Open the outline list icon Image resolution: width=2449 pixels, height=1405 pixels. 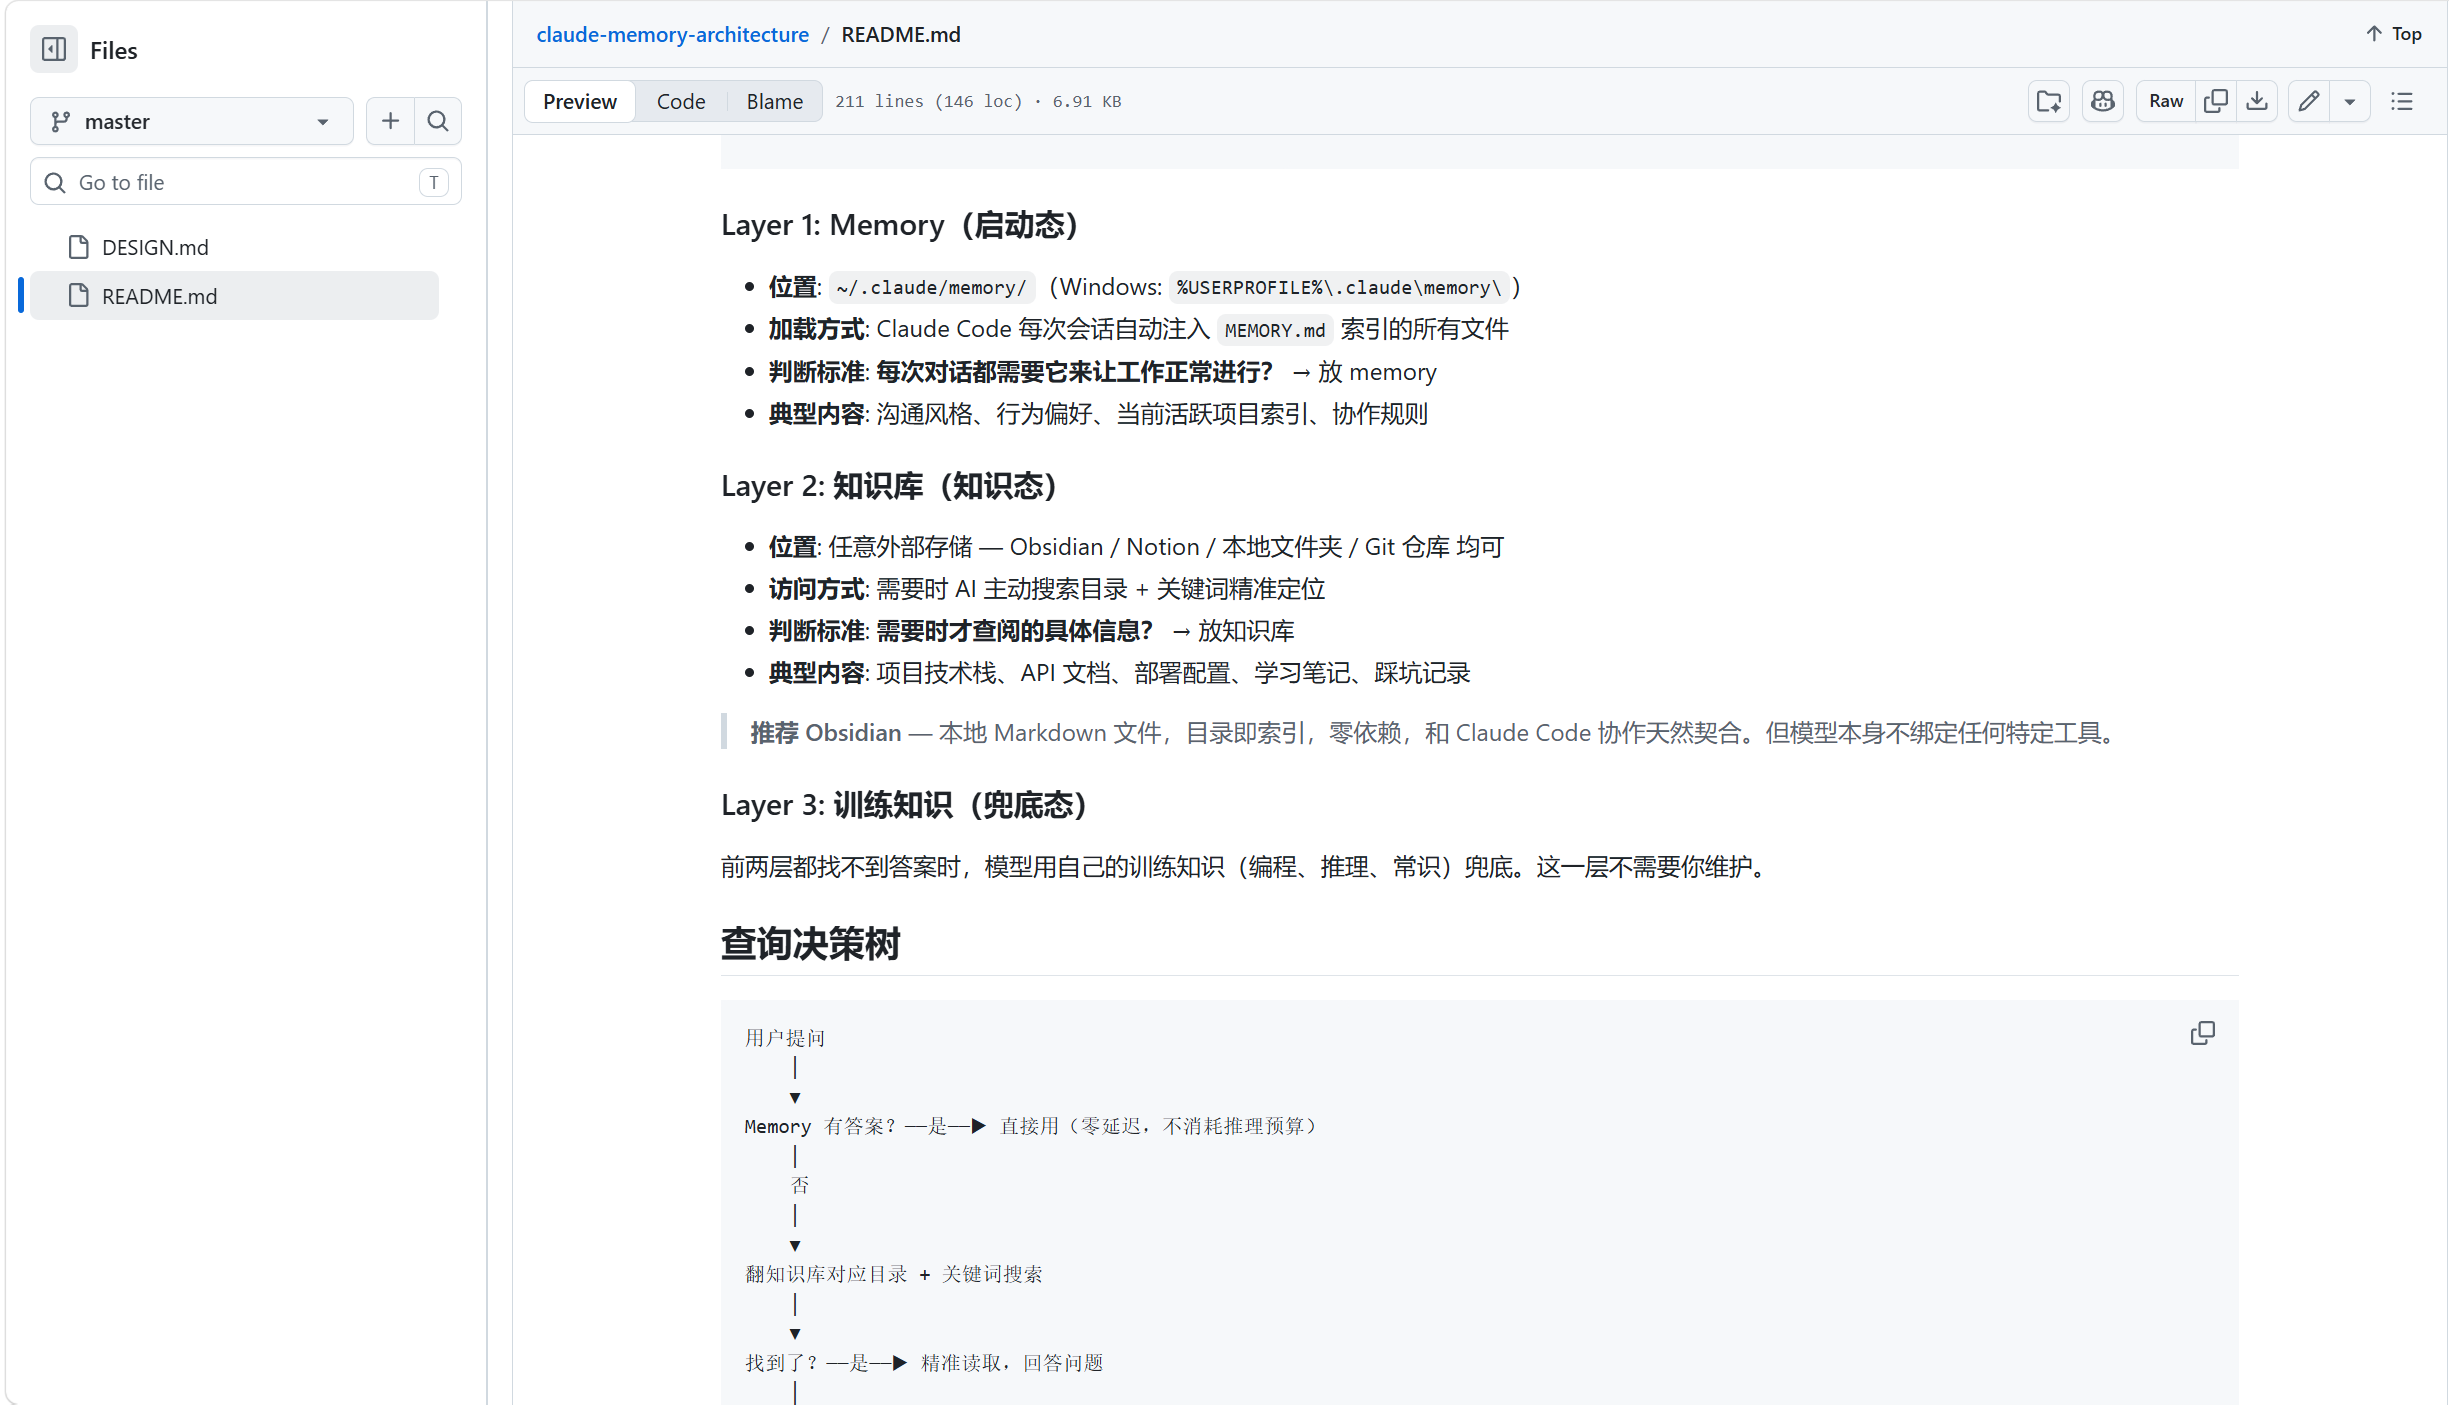2402,101
